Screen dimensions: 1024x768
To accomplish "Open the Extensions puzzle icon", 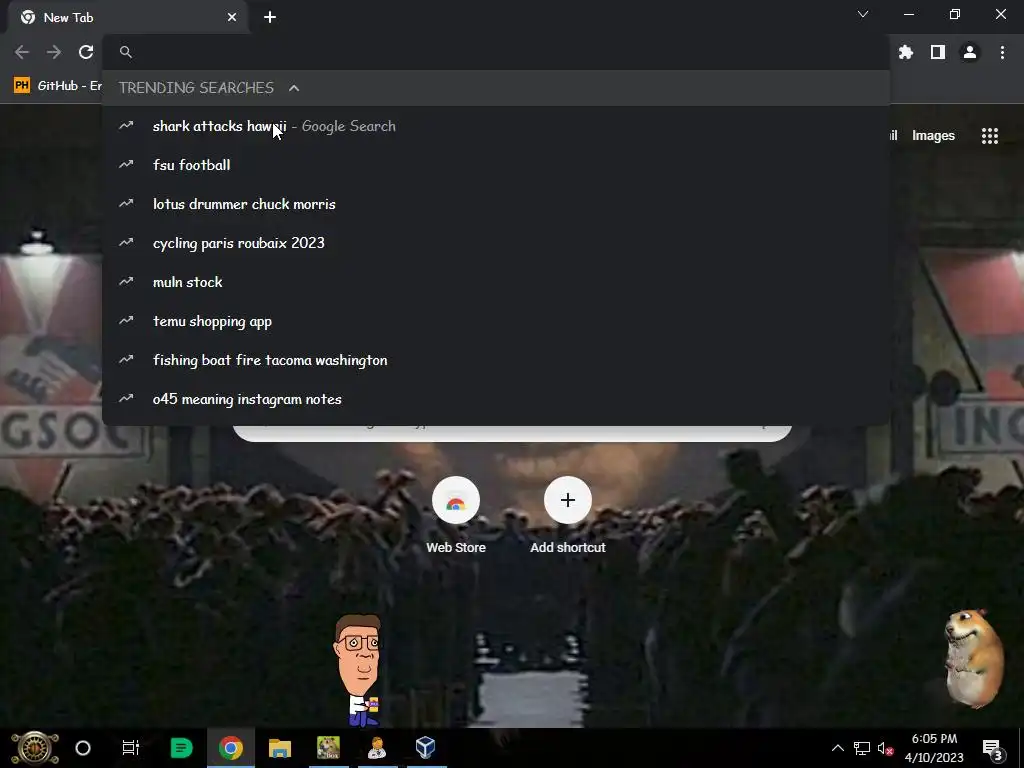I will coord(906,52).
